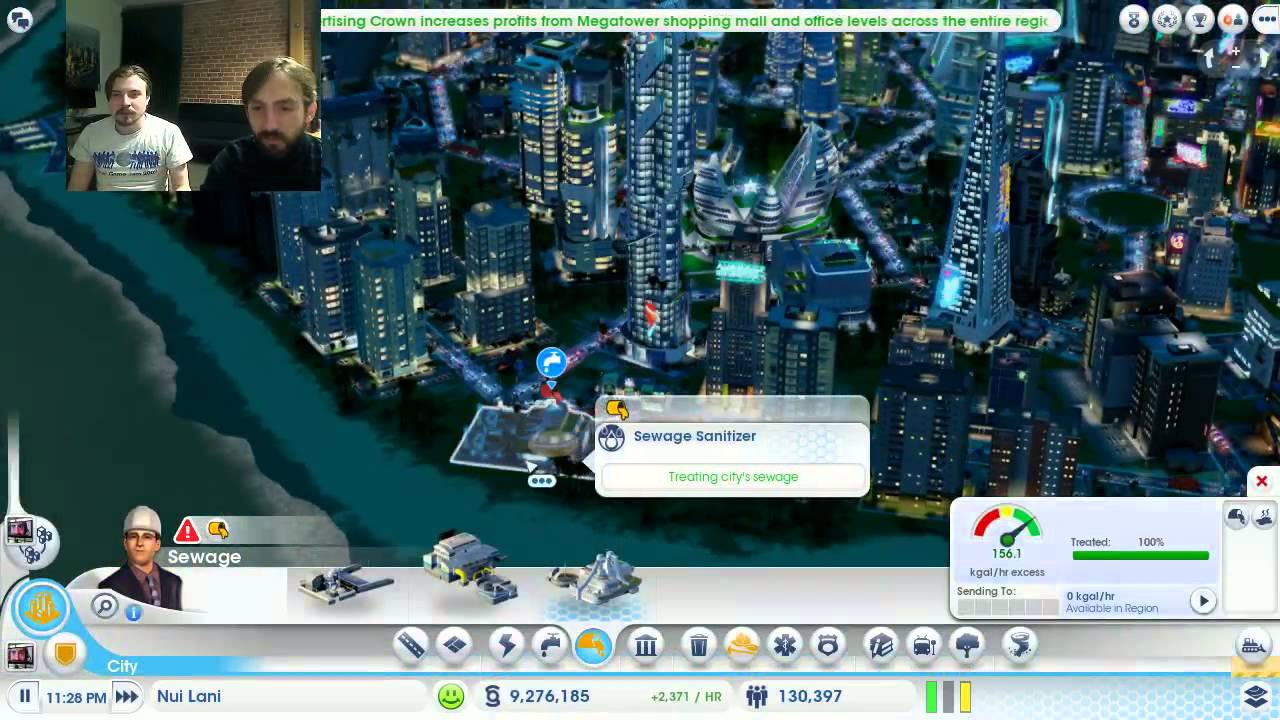This screenshot has width=1280, height=720.
Task: Open the Parks tree menu
Action: [x=967, y=645]
